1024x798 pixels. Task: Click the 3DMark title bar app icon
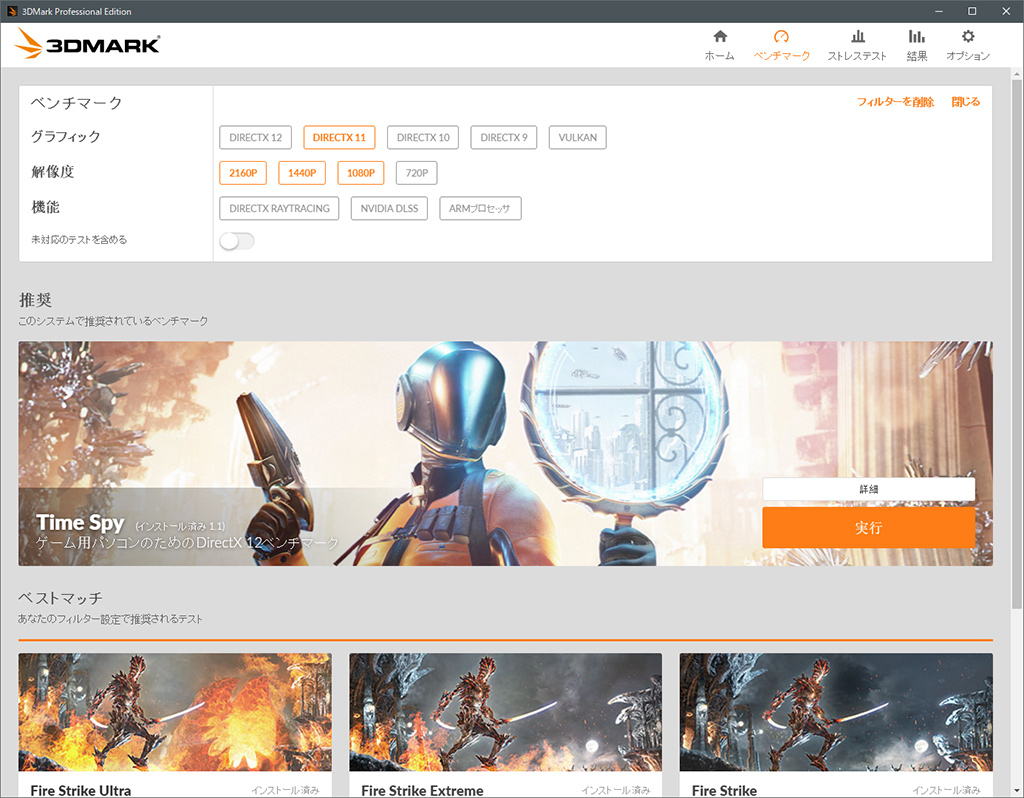tap(12, 11)
